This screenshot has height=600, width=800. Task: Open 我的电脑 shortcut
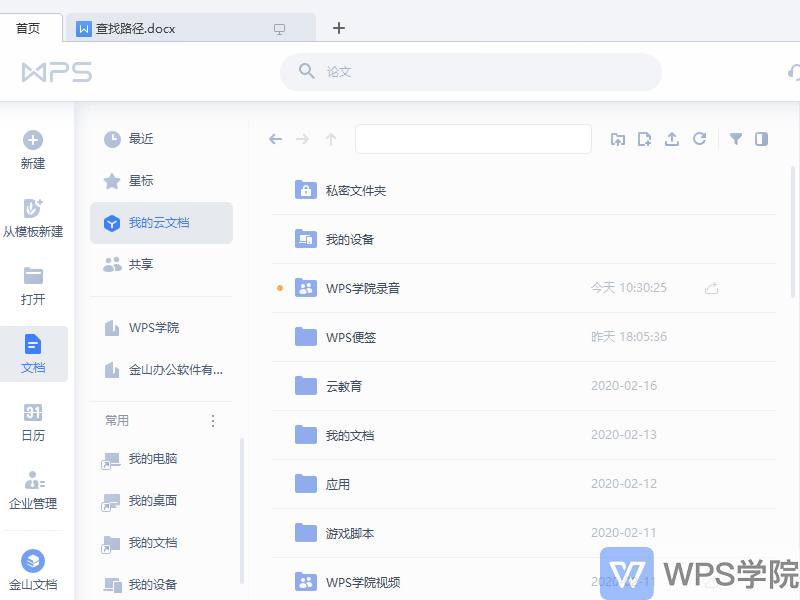(161, 459)
